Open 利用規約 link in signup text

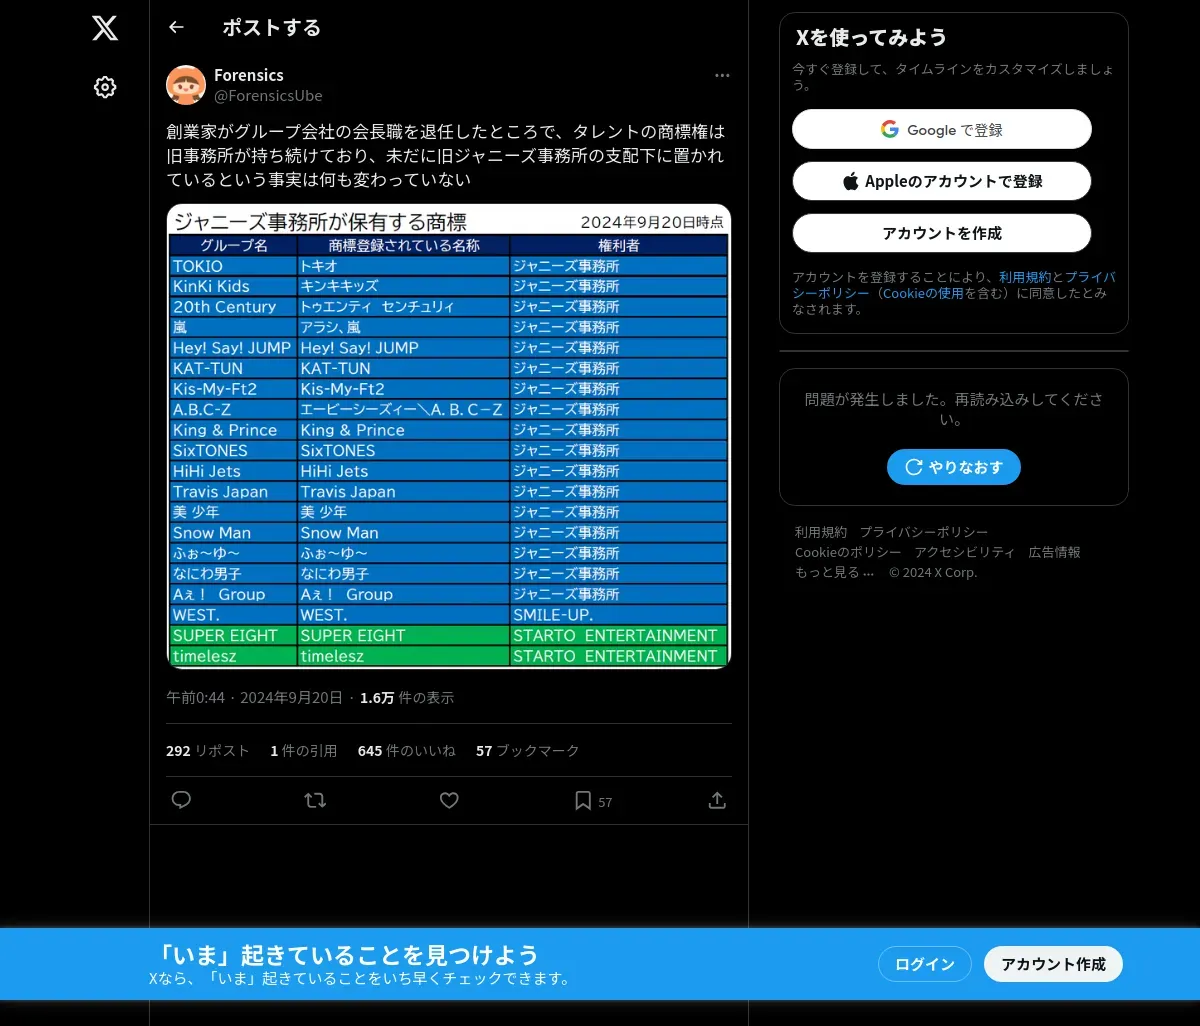point(1025,277)
